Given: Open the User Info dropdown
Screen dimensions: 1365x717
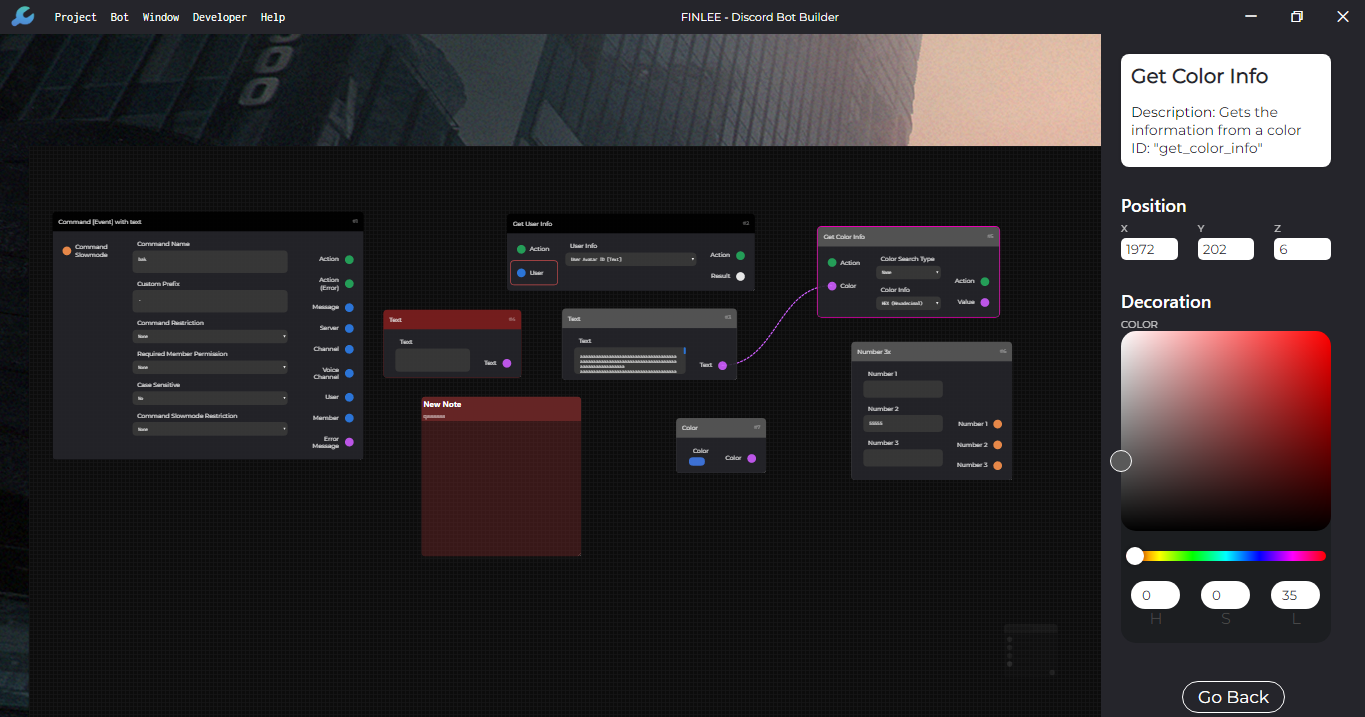Looking at the screenshot, I should click(631, 259).
